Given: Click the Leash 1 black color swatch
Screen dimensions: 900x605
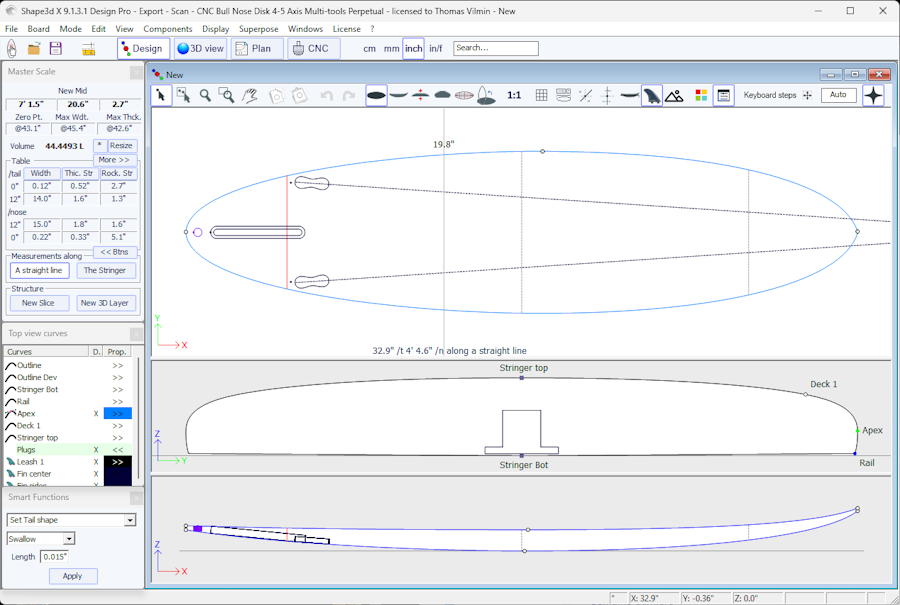Looking at the screenshot, I should (118, 462).
